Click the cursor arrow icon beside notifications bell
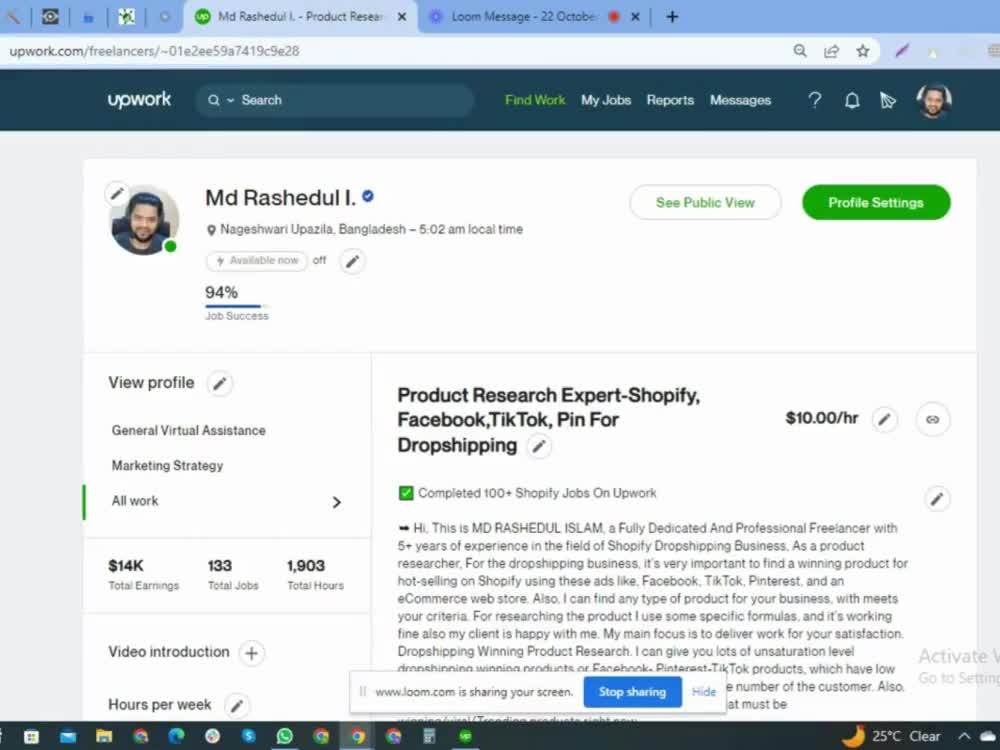The width and height of the screenshot is (1000, 750). 888,100
